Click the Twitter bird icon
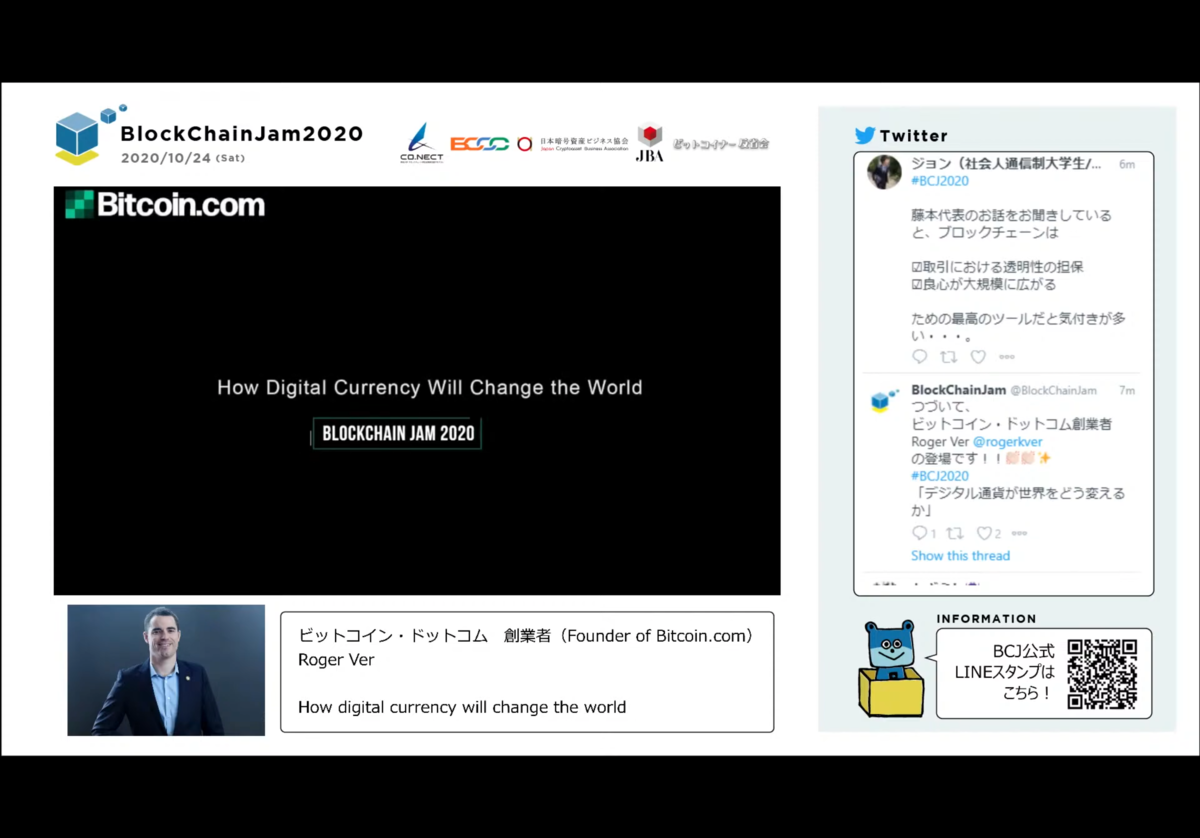The image size is (1200, 838). tap(865, 135)
